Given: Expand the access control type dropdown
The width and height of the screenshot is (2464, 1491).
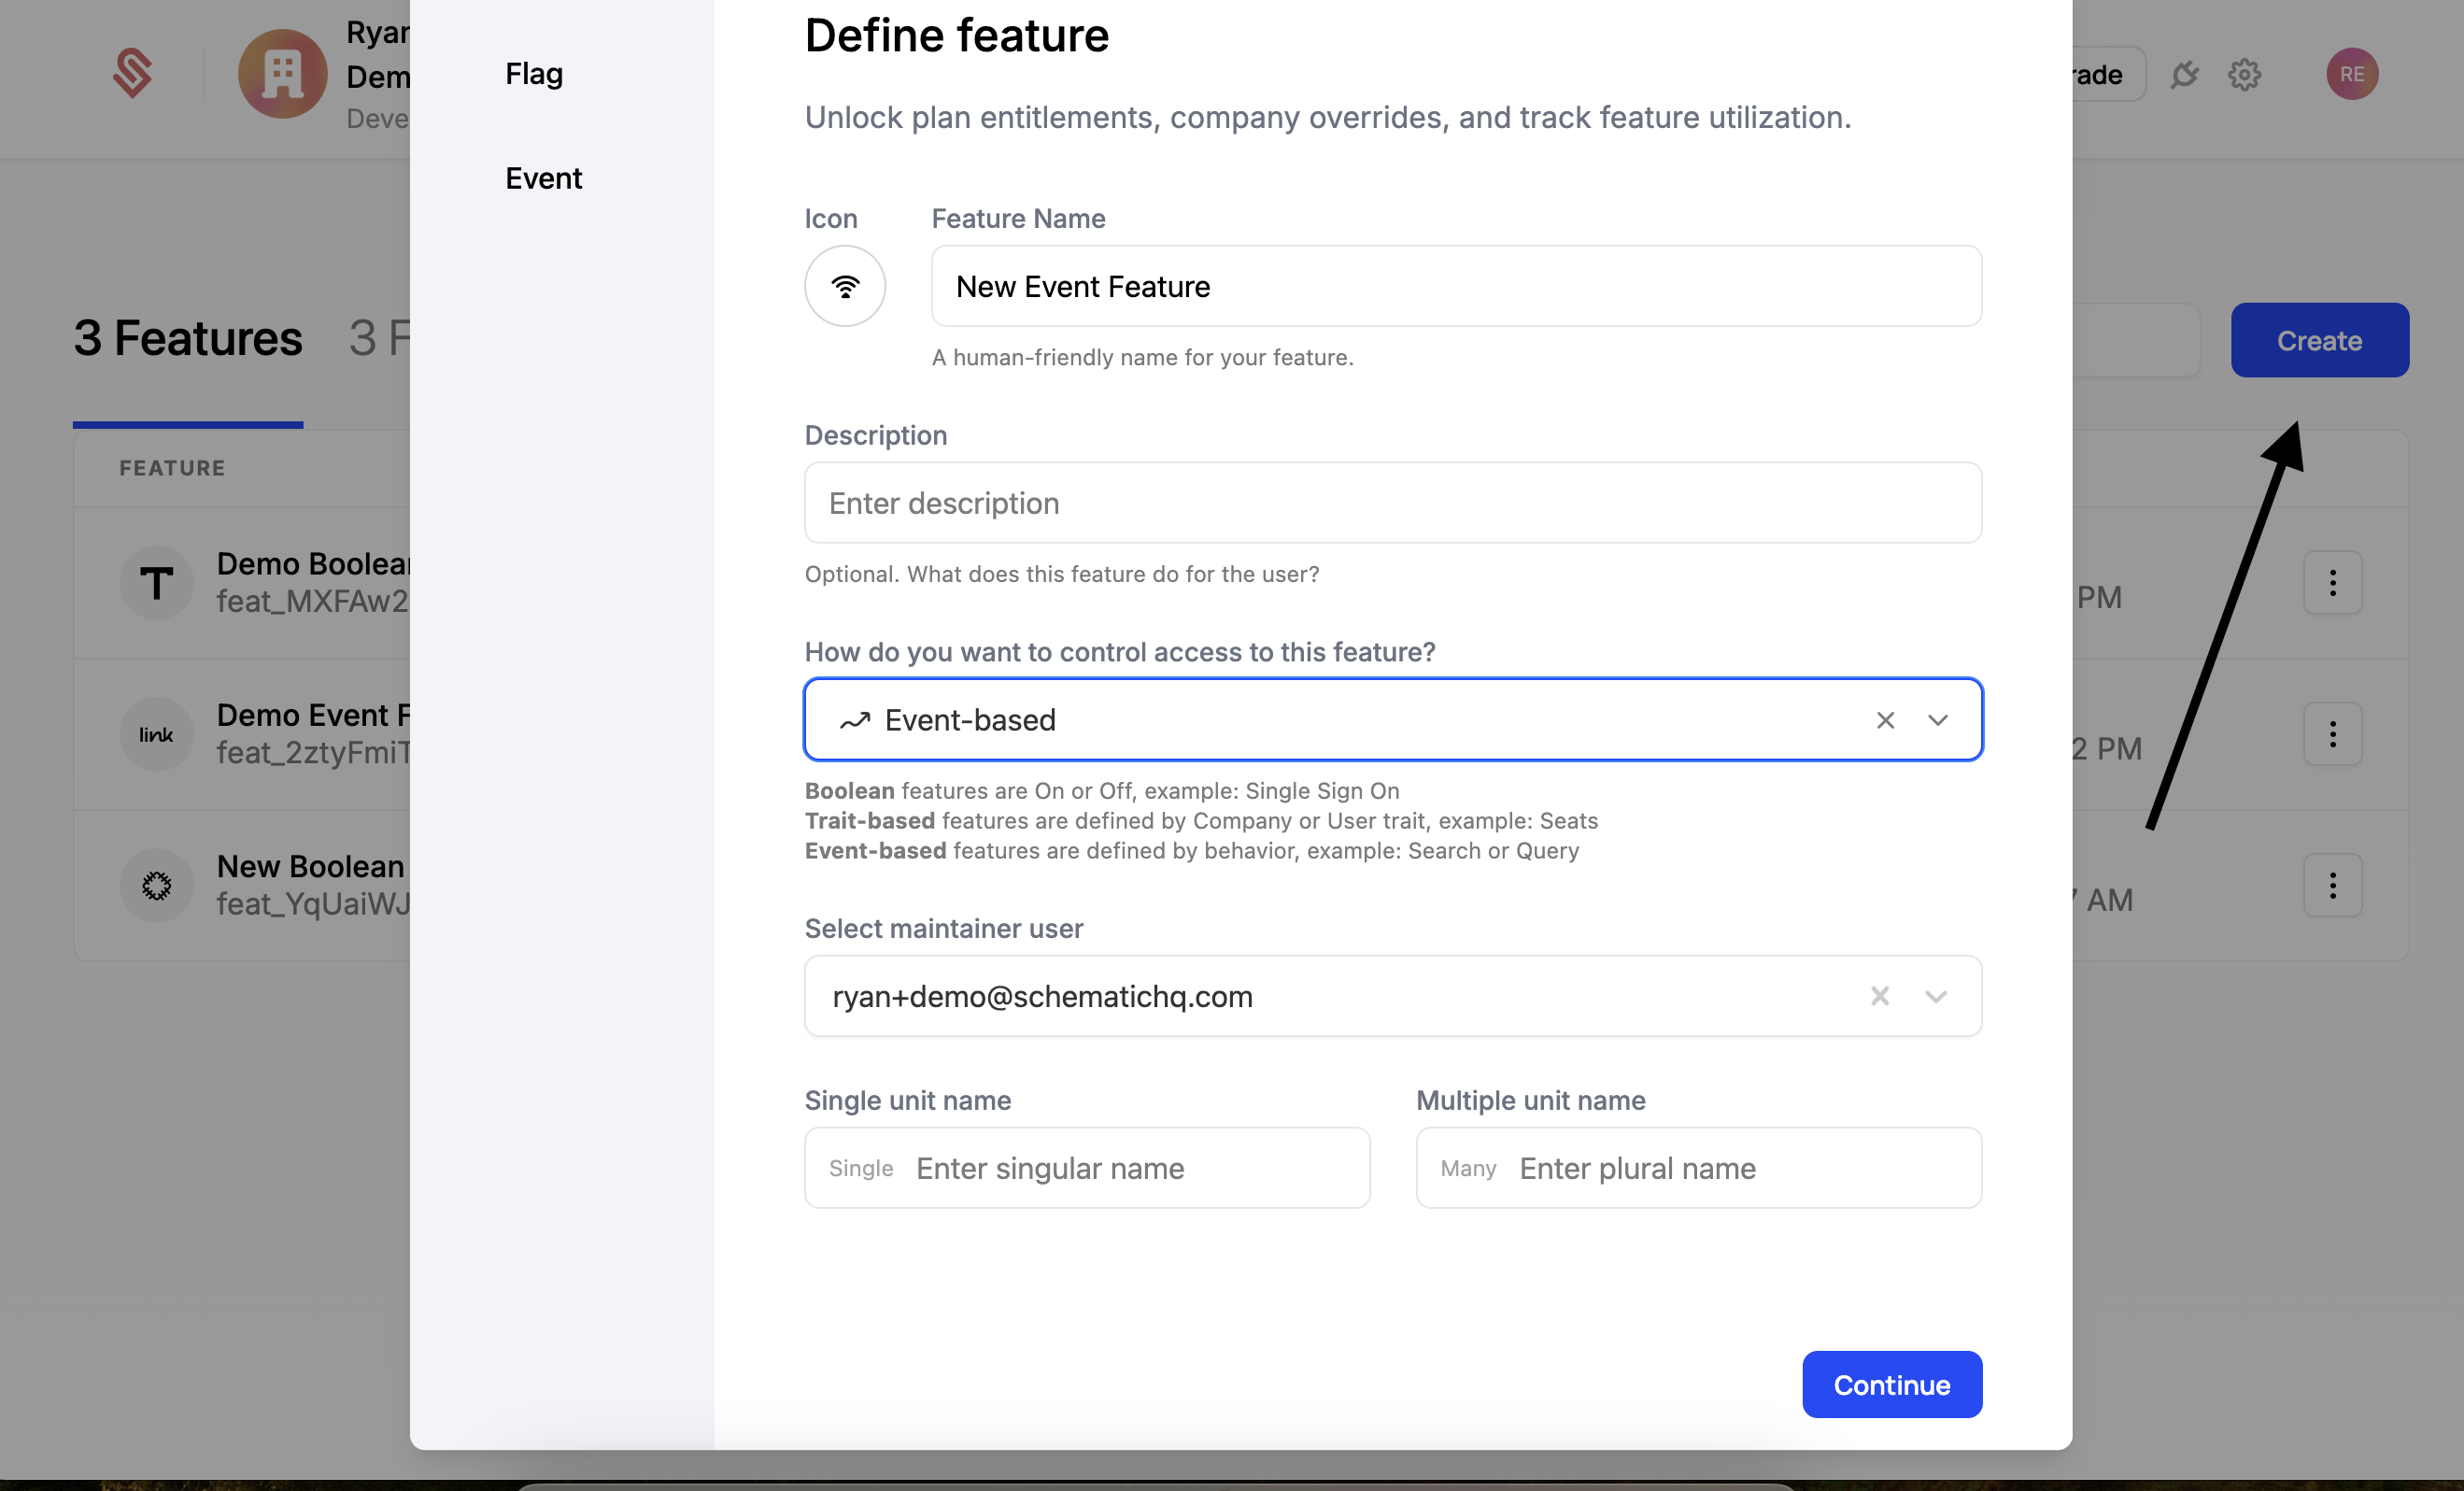Looking at the screenshot, I should 1938,720.
